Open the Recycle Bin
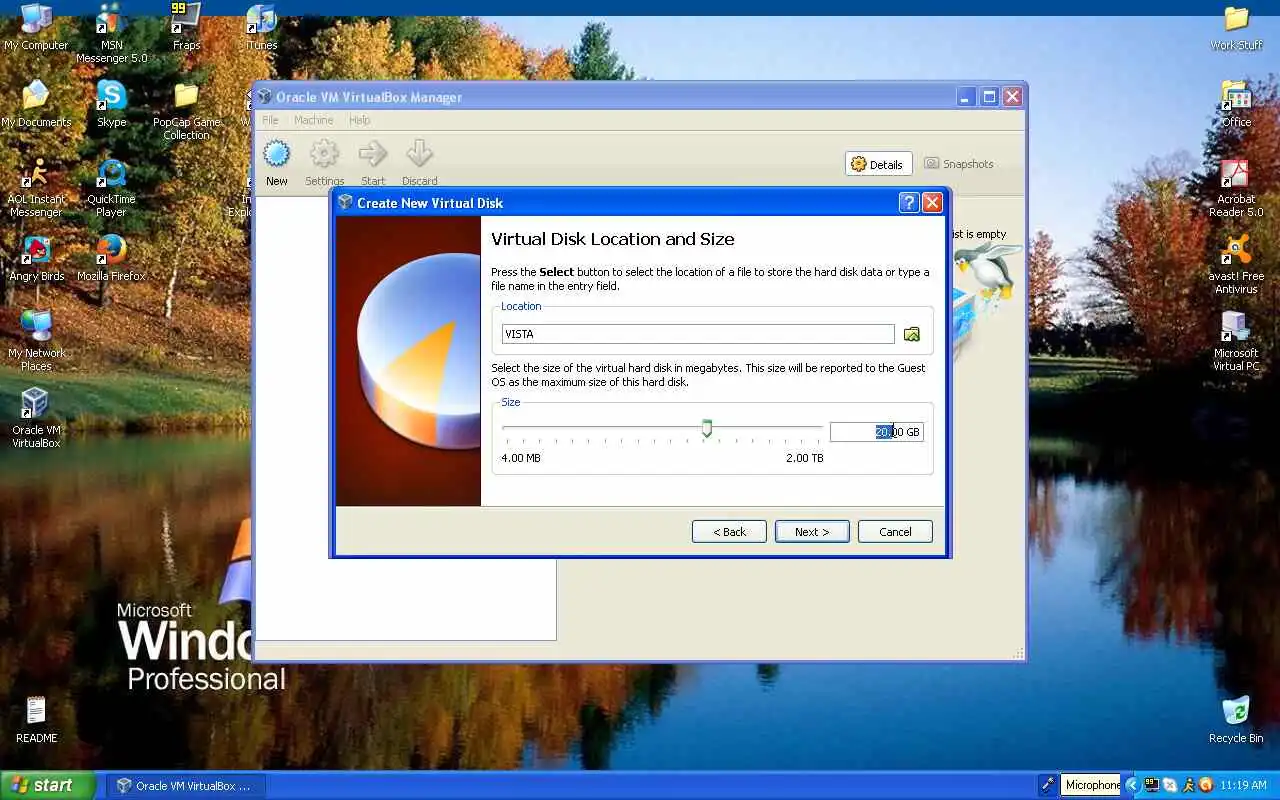 (1236, 720)
